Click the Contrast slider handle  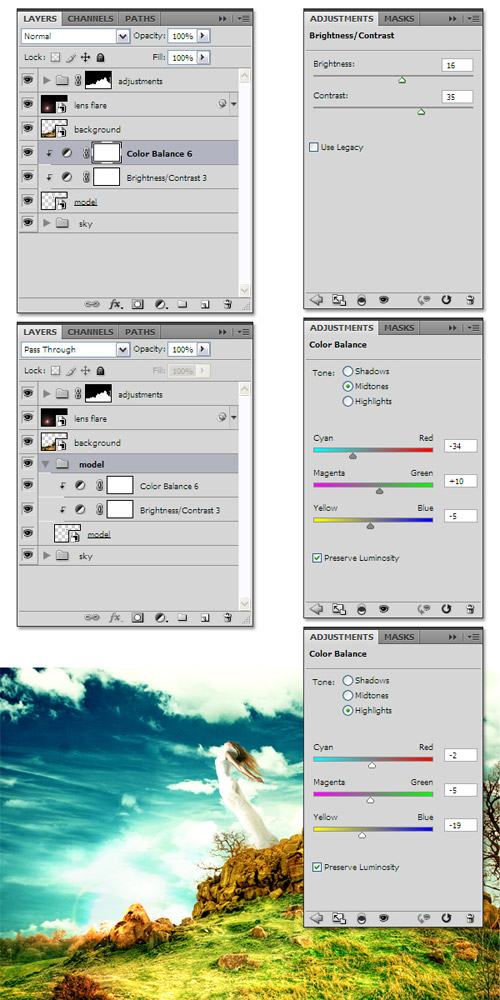(x=421, y=112)
